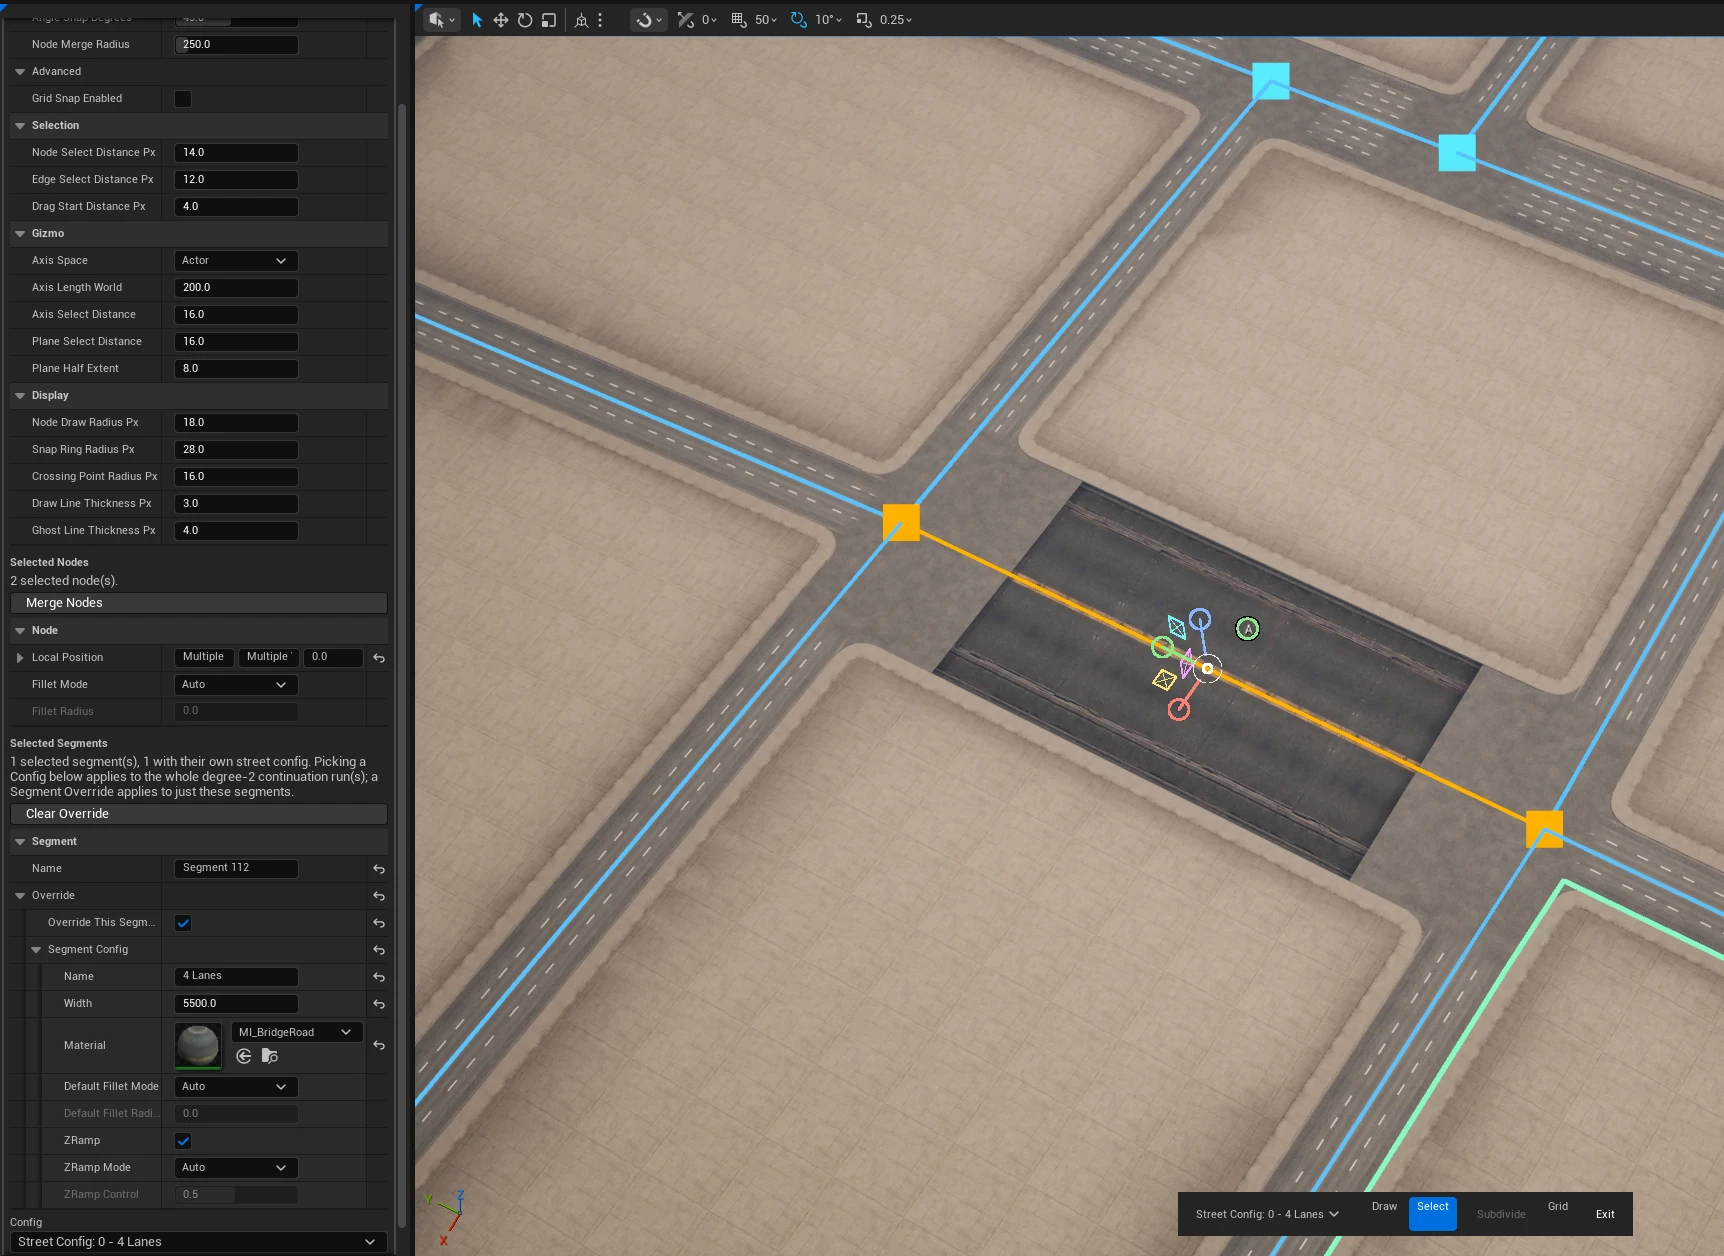The image size is (1724, 1256).
Task: Click the Subdivide mode option
Action: coord(1501,1214)
